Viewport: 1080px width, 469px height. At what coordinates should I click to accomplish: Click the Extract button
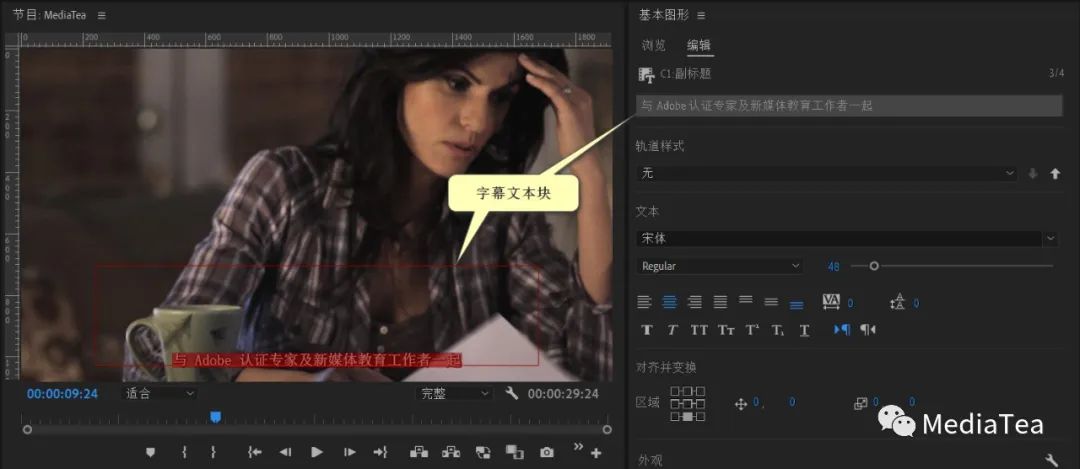click(x=451, y=452)
